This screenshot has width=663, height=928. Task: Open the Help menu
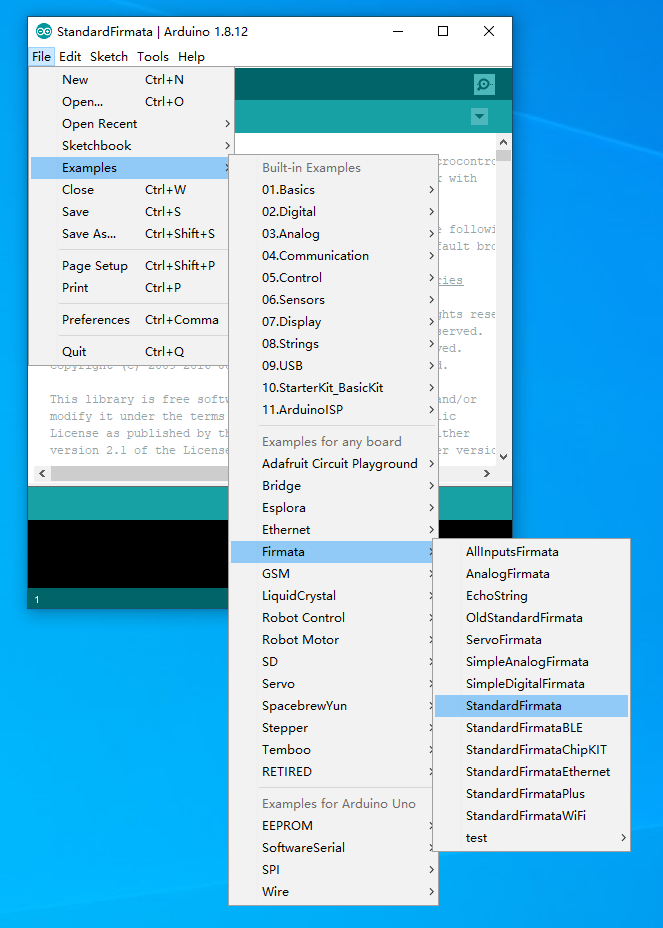(x=191, y=57)
